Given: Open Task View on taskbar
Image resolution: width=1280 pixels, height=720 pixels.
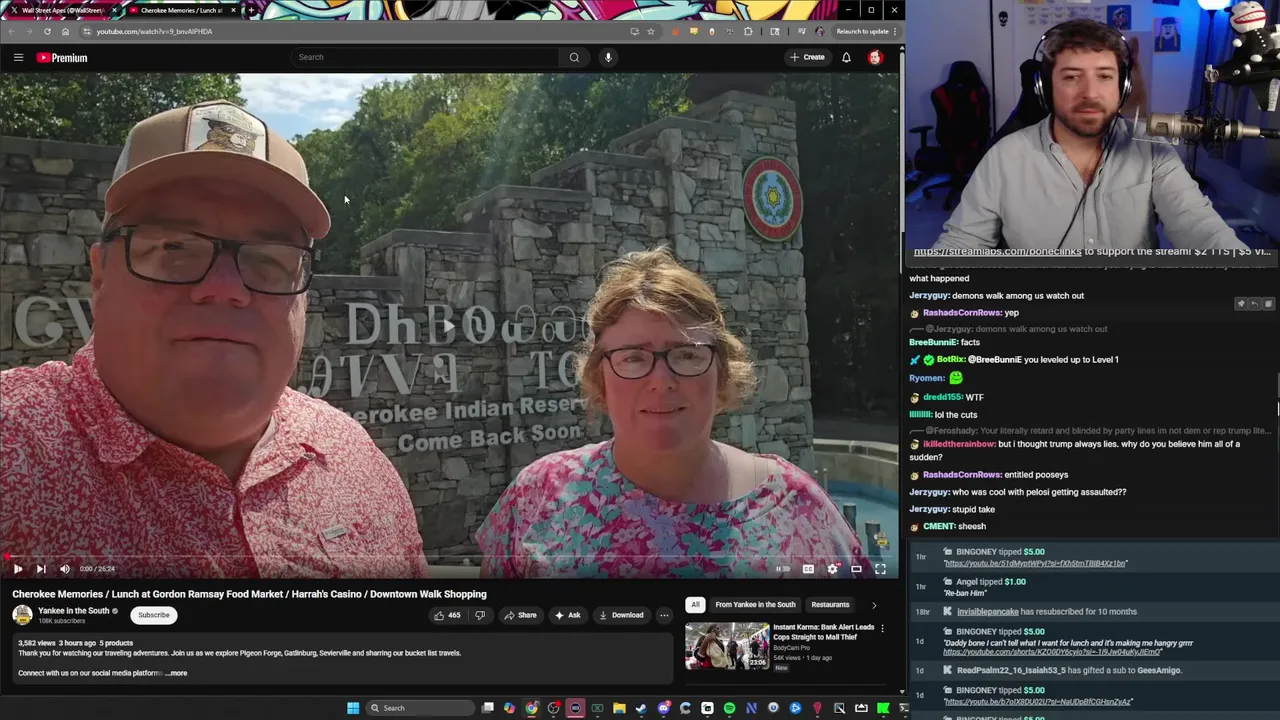Looking at the screenshot, I should click(487, 708).
